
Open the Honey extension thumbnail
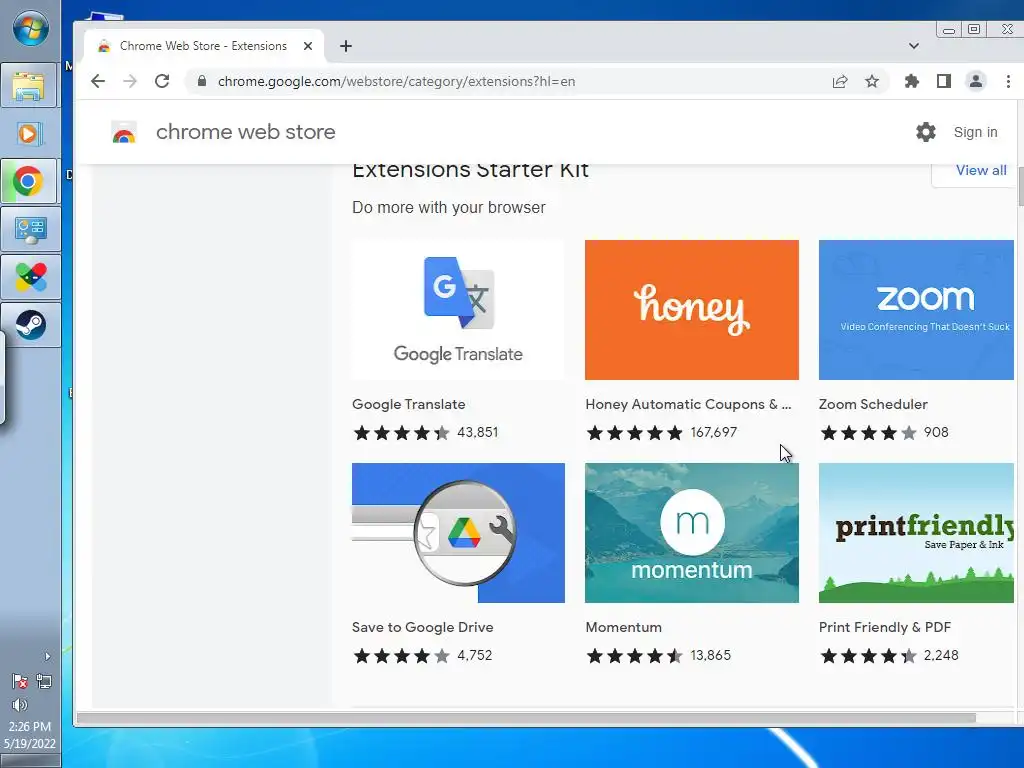[x=692, y=310]
